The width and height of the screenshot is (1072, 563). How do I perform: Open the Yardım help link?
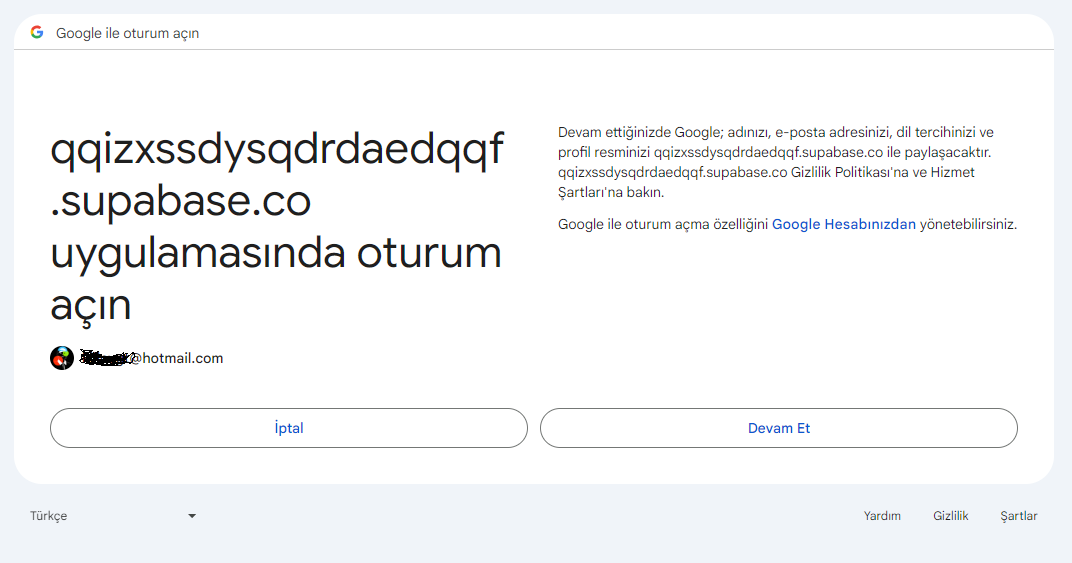882,516
